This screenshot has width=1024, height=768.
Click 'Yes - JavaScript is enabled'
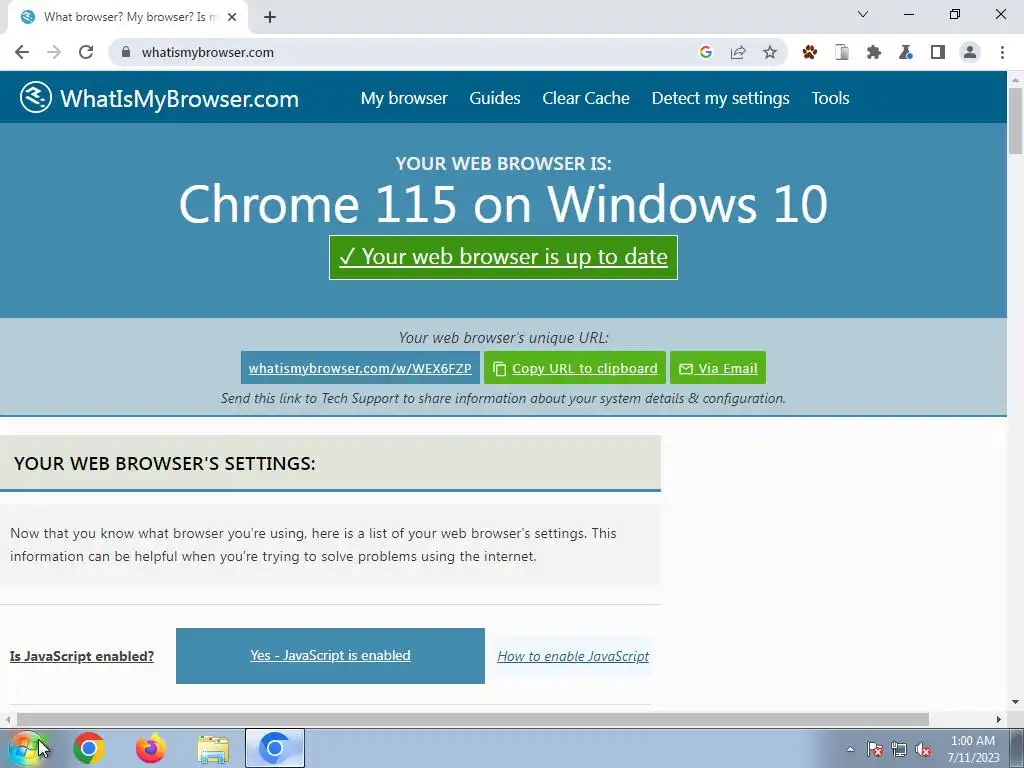point(330,656)
